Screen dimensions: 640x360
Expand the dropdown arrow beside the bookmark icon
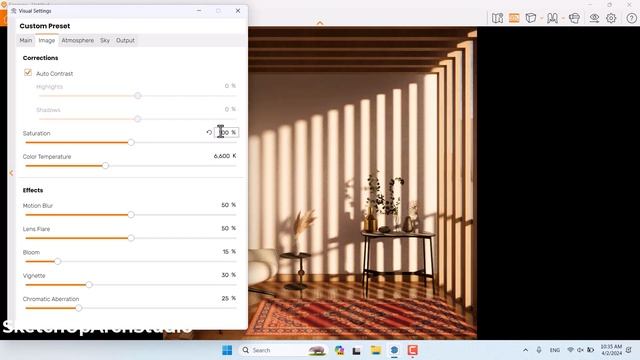coord(563,18)
